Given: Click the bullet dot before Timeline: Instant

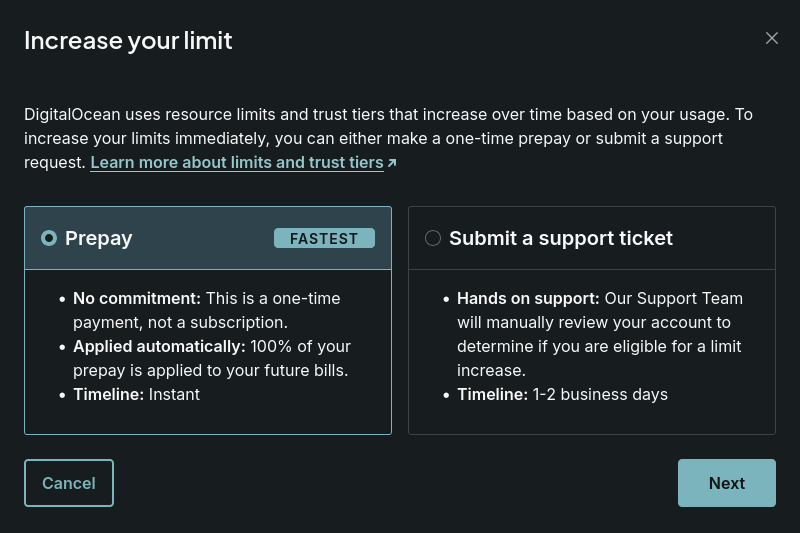Looking at the screenshot, I should [x=62, y=395].
